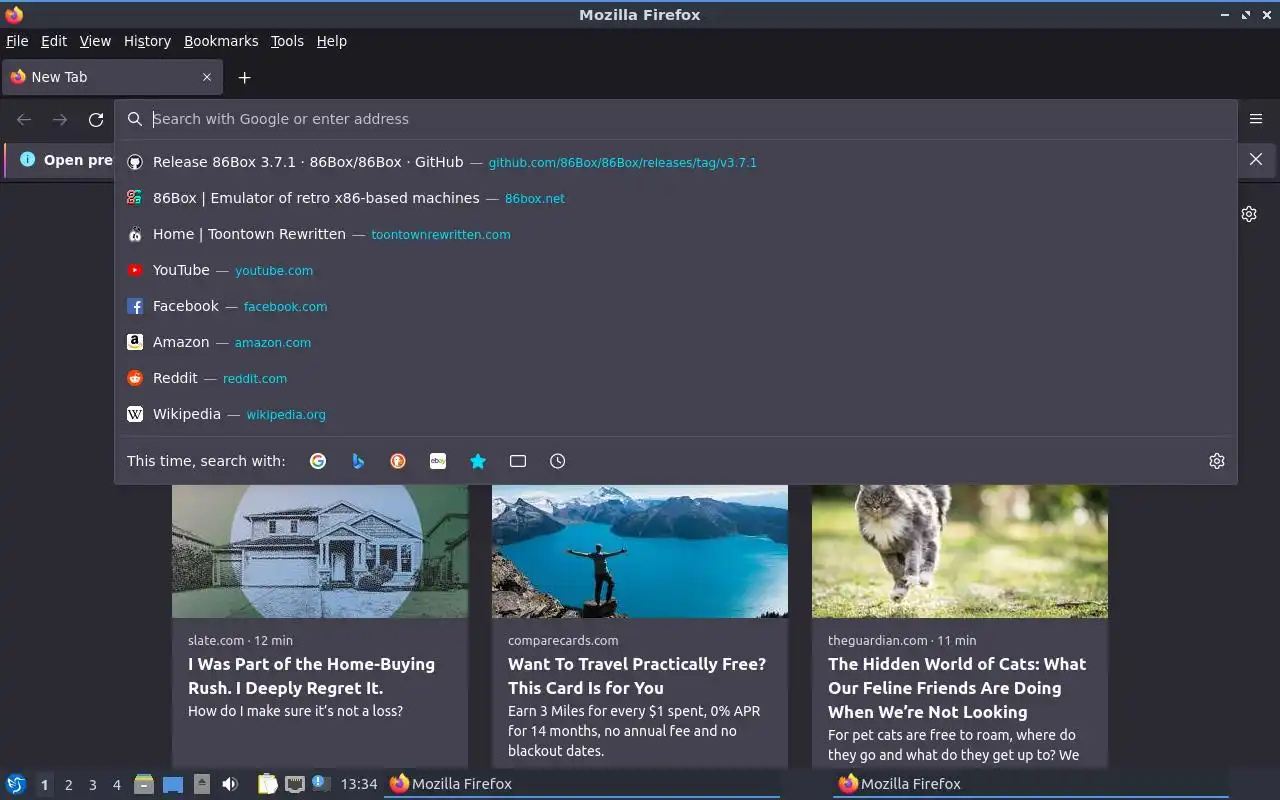The height and width of the screenshot is (800, 1280).
Task: Click the volume speaker tray icon
Action: pos(230,784)
